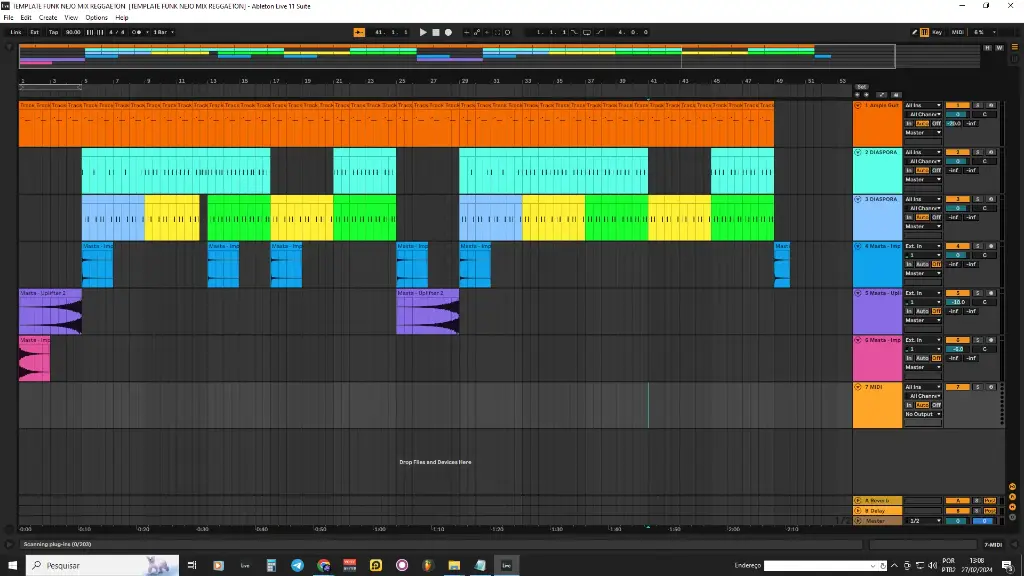Click the tempo field showing 90.00
This screenshot has width=1024, height=576.
coord(73,32)
